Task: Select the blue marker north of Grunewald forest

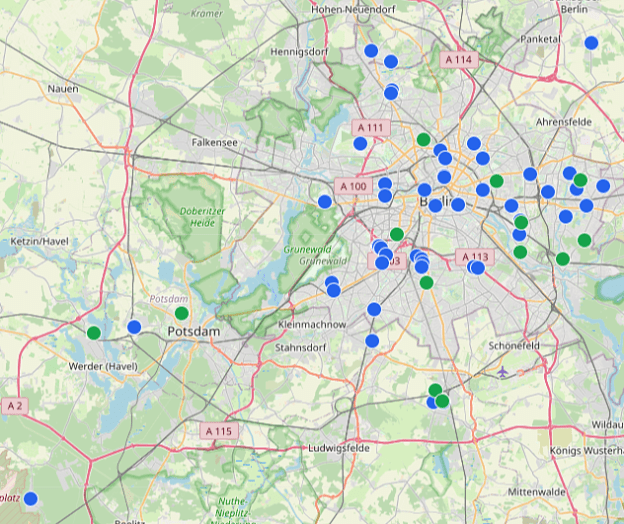Action: click(x=324, y=202)
